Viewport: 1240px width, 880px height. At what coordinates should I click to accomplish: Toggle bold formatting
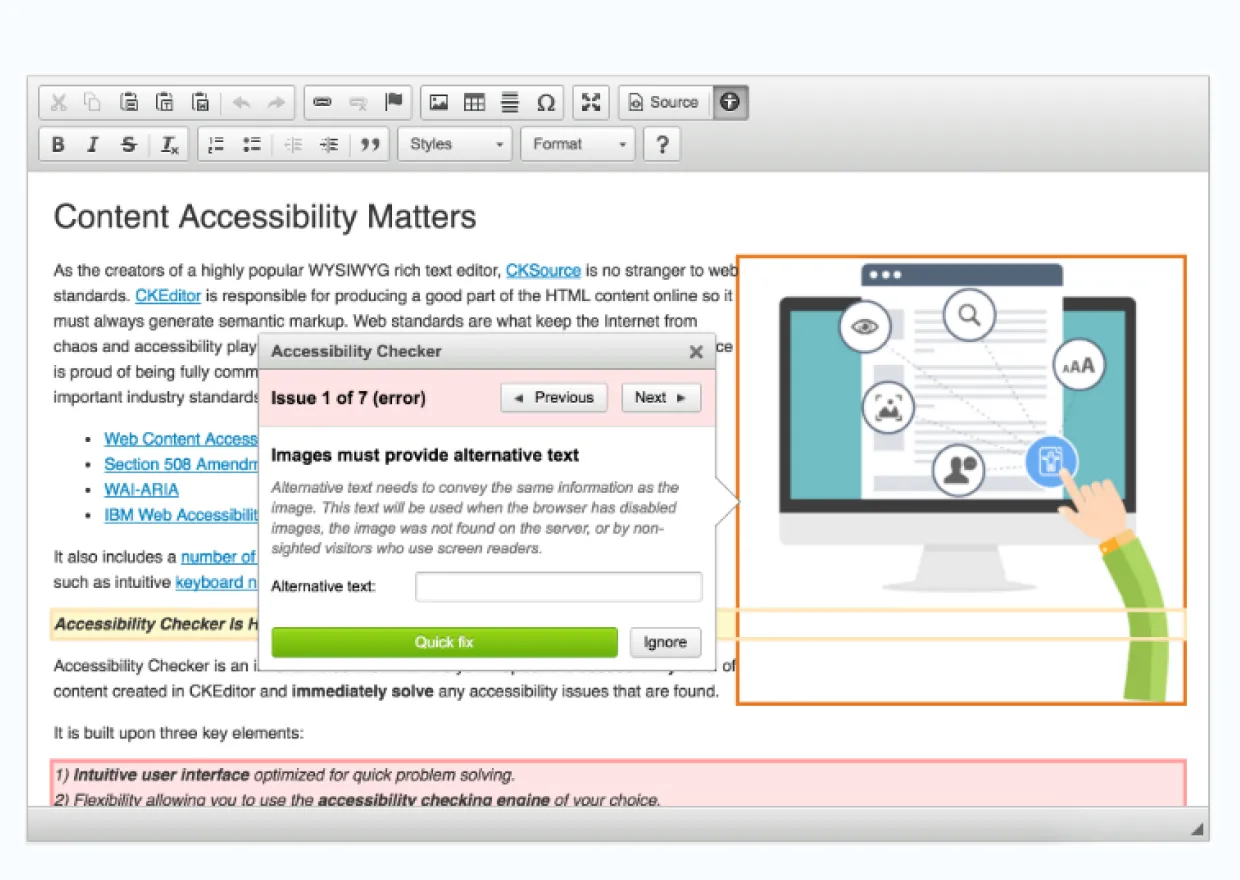58,145
